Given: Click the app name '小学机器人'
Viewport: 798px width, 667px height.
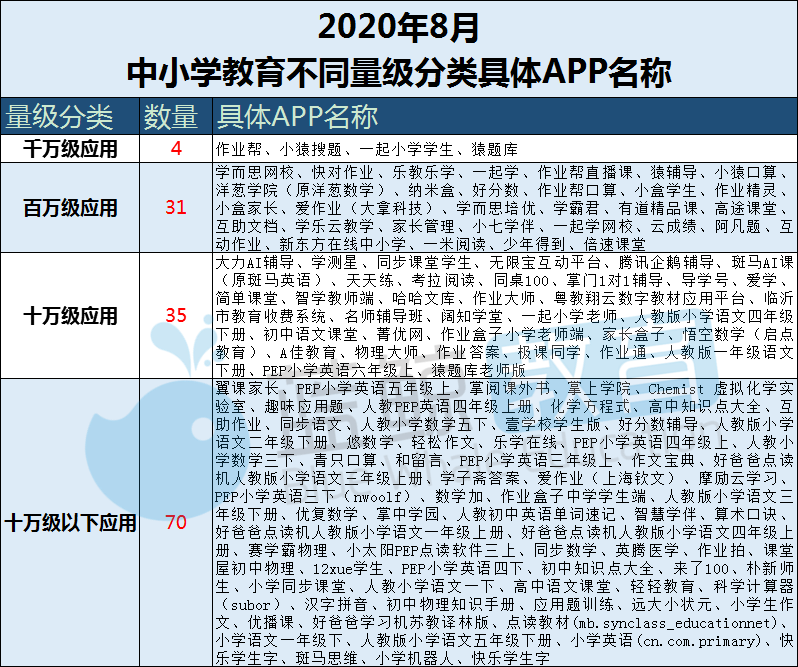Looking at the screenshot, I should (415, 658).
